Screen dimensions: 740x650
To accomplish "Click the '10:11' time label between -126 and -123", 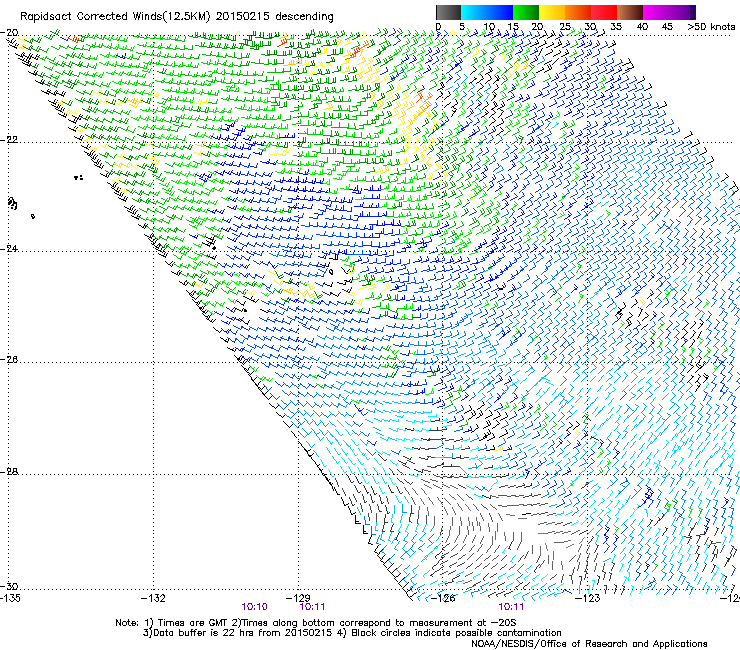I will tap(512, 607).
